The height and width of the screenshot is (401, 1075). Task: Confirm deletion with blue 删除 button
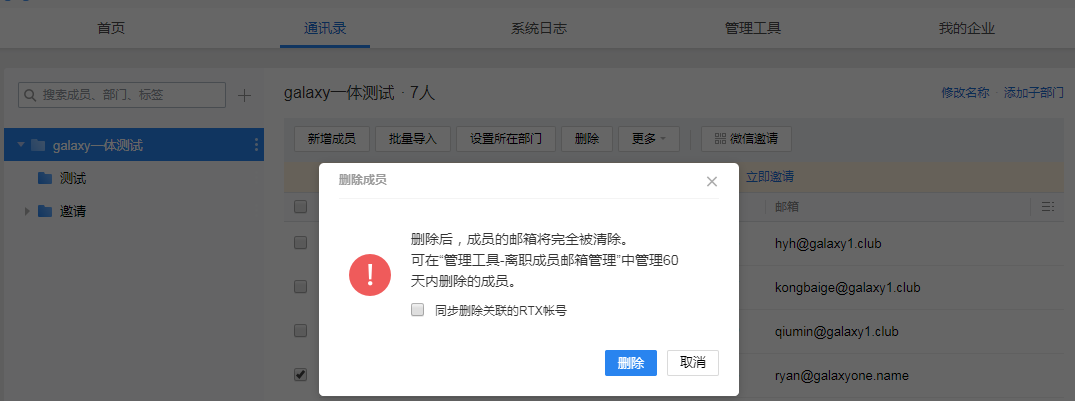pyautogui.click(x=630, y=363)
